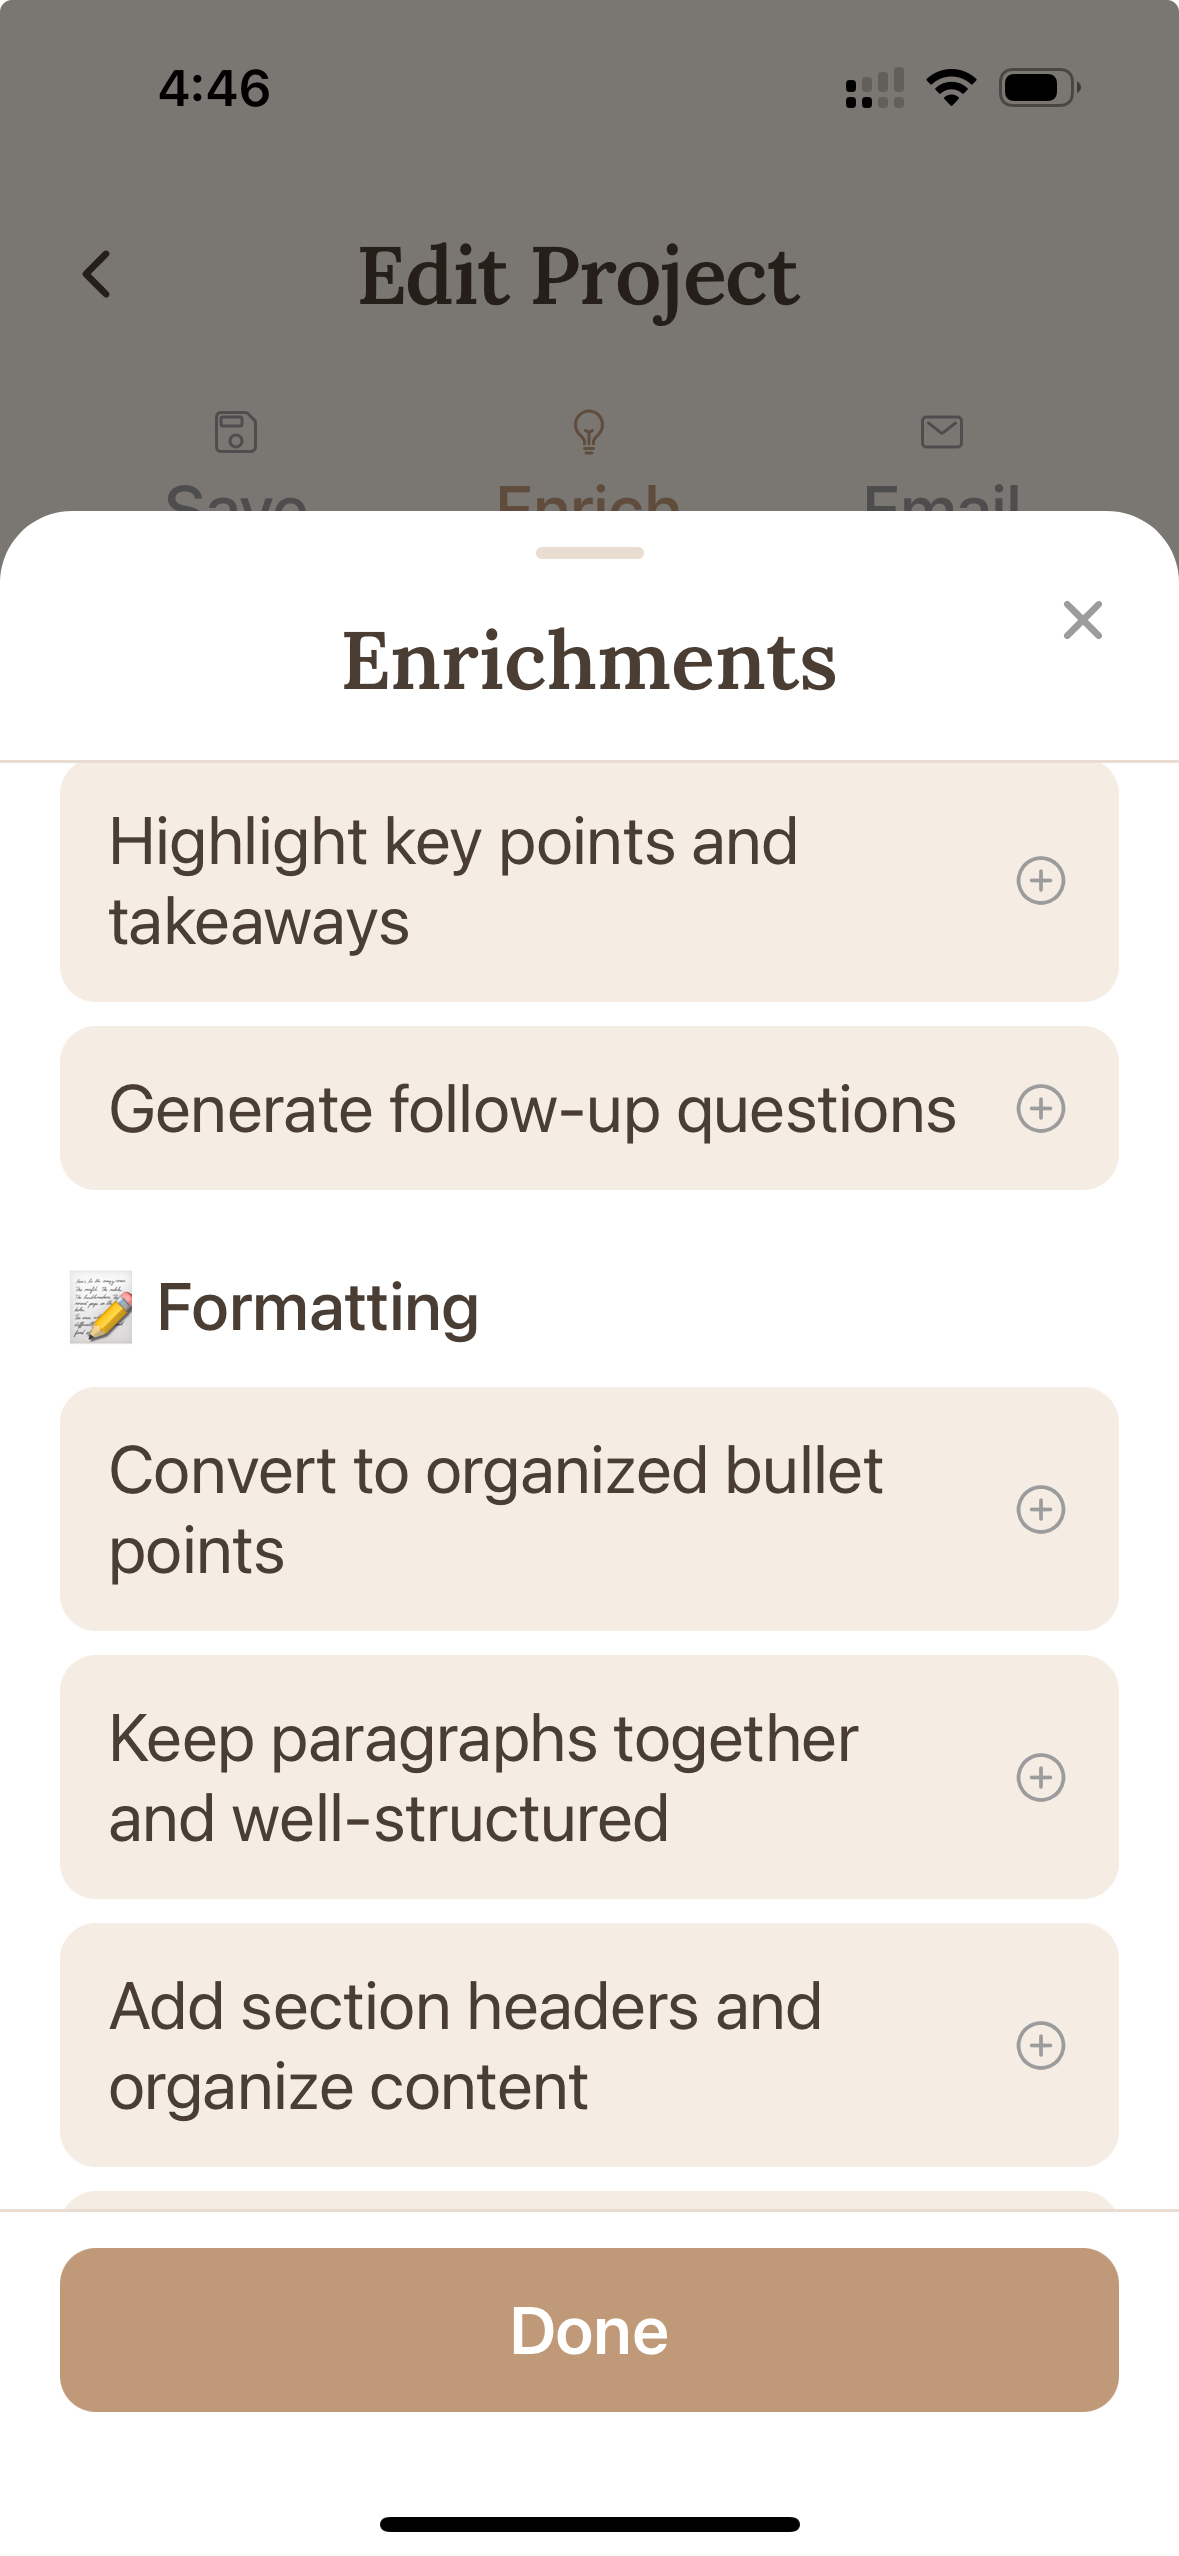Pull the sheet drag handle to expand Enrichments
1179x2556 pixels.
(x=589, y=552)
